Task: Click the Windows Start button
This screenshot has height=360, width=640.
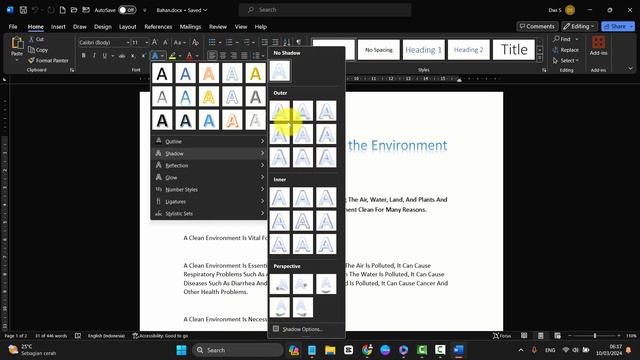Action: (181, 350)
